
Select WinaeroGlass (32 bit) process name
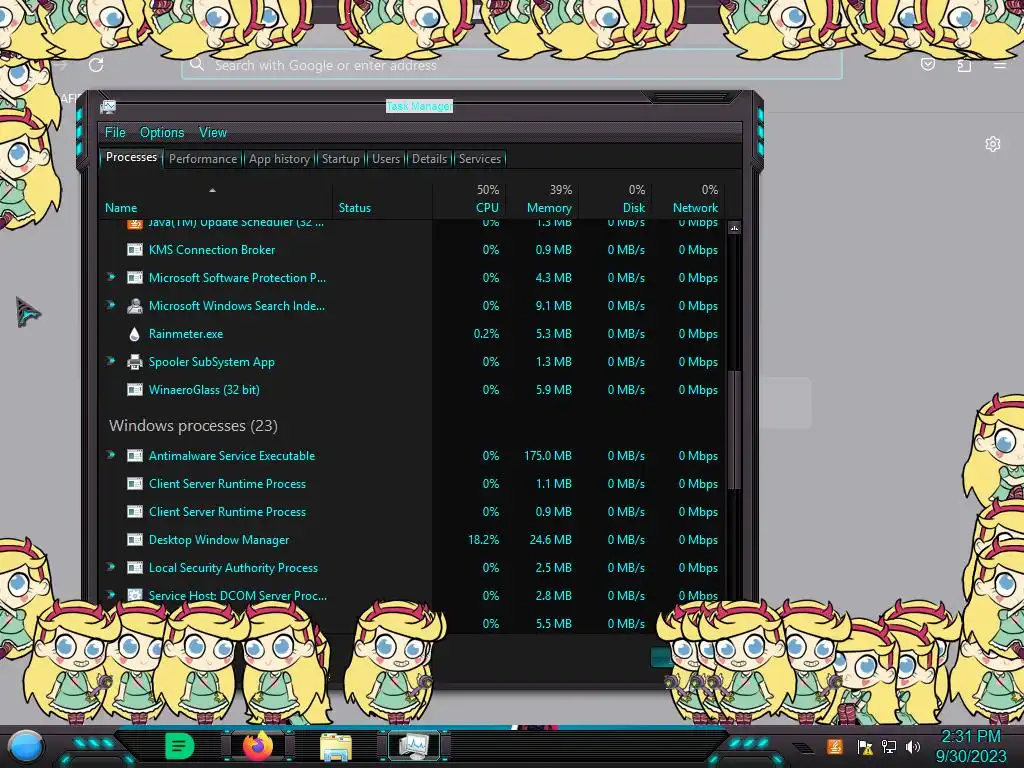click(204, 390)
